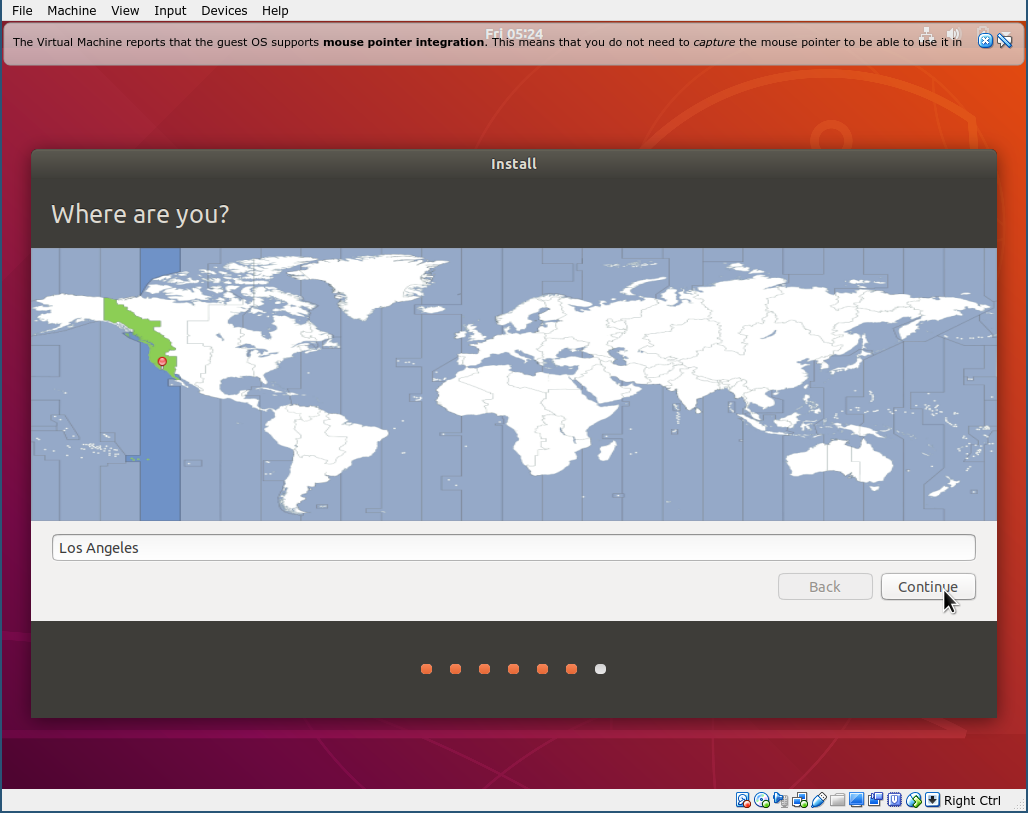1028x813 pixels.
Task: Click the mouse integration status icon
Action: click(913, 800)
